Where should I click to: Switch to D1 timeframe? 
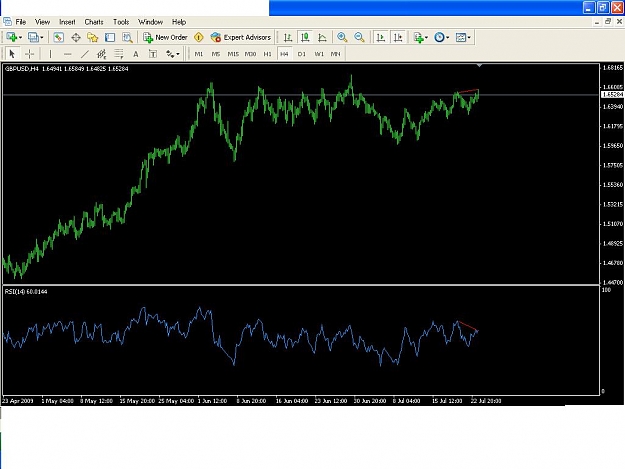[302, 54]
